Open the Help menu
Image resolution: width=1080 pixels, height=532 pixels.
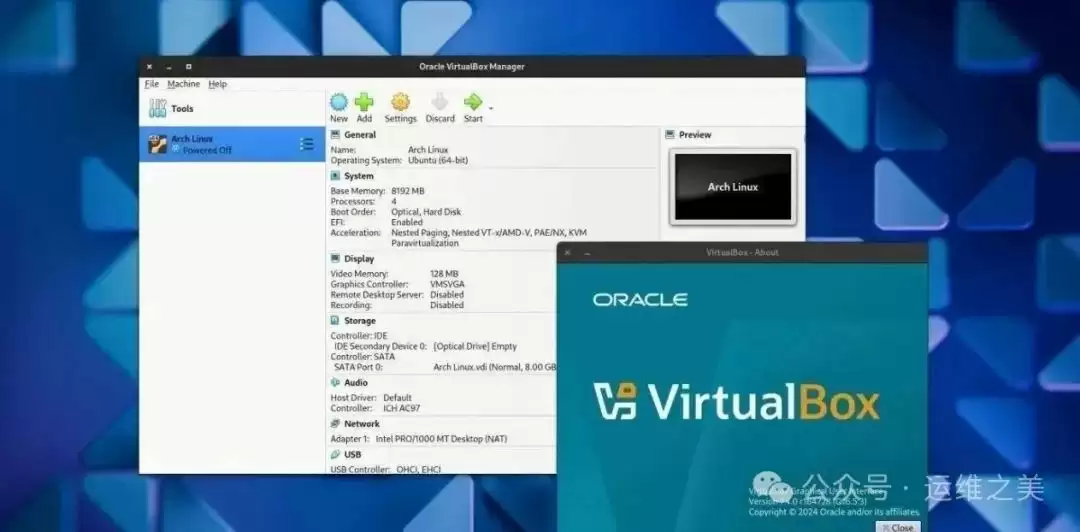coord(217,84)
